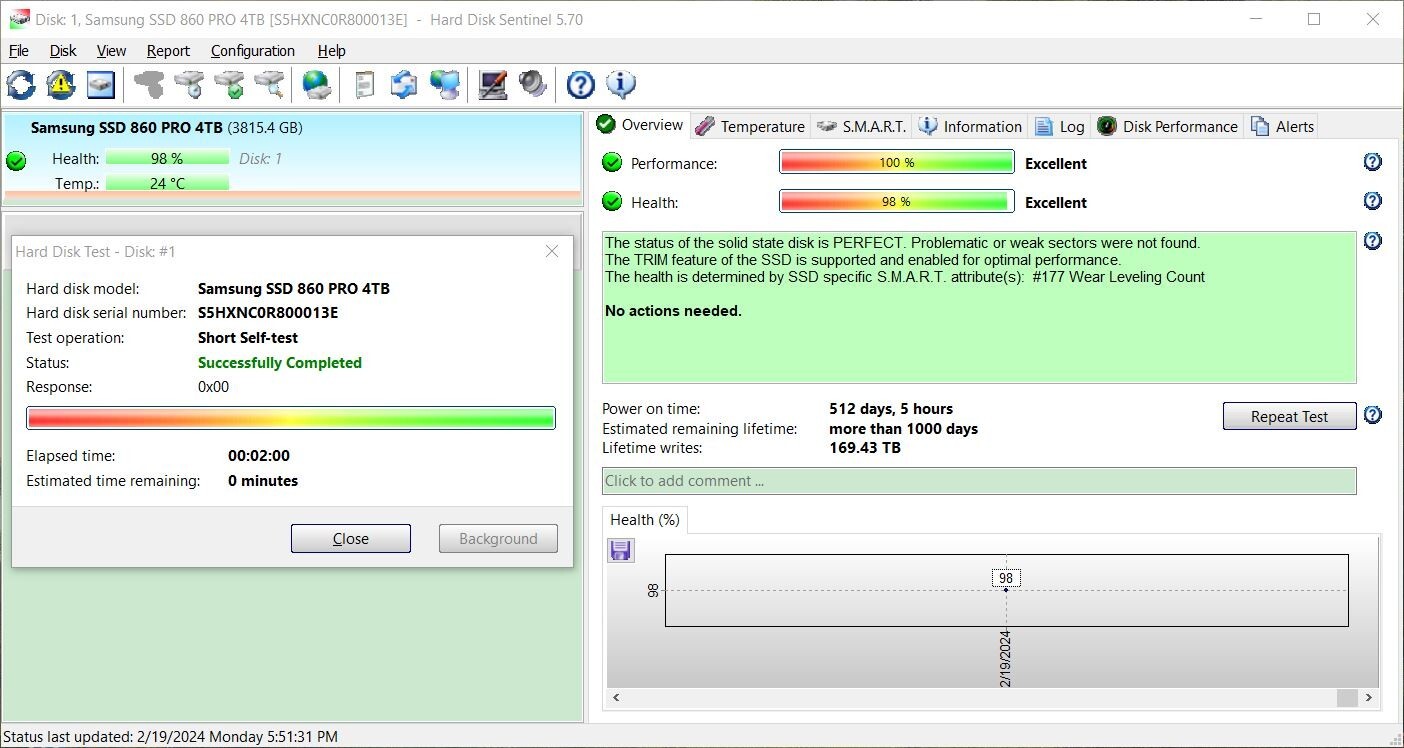
Task: Switch to the Temperature tab
Action: (750, 126)
